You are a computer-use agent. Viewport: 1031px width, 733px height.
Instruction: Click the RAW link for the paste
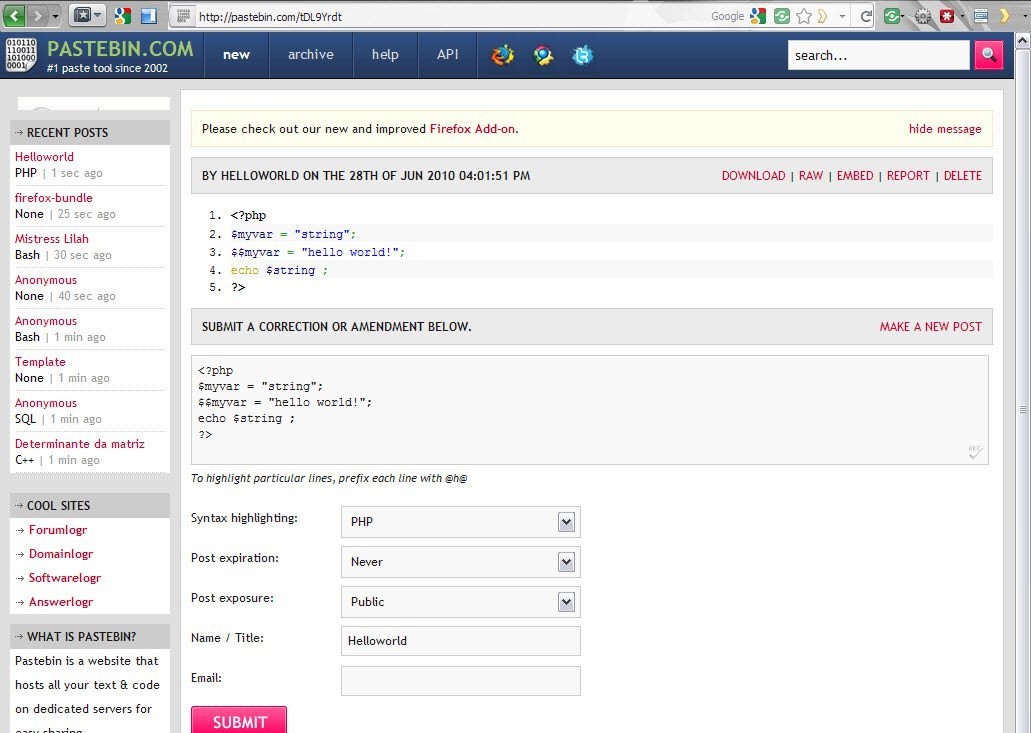[x=810, y=175]
